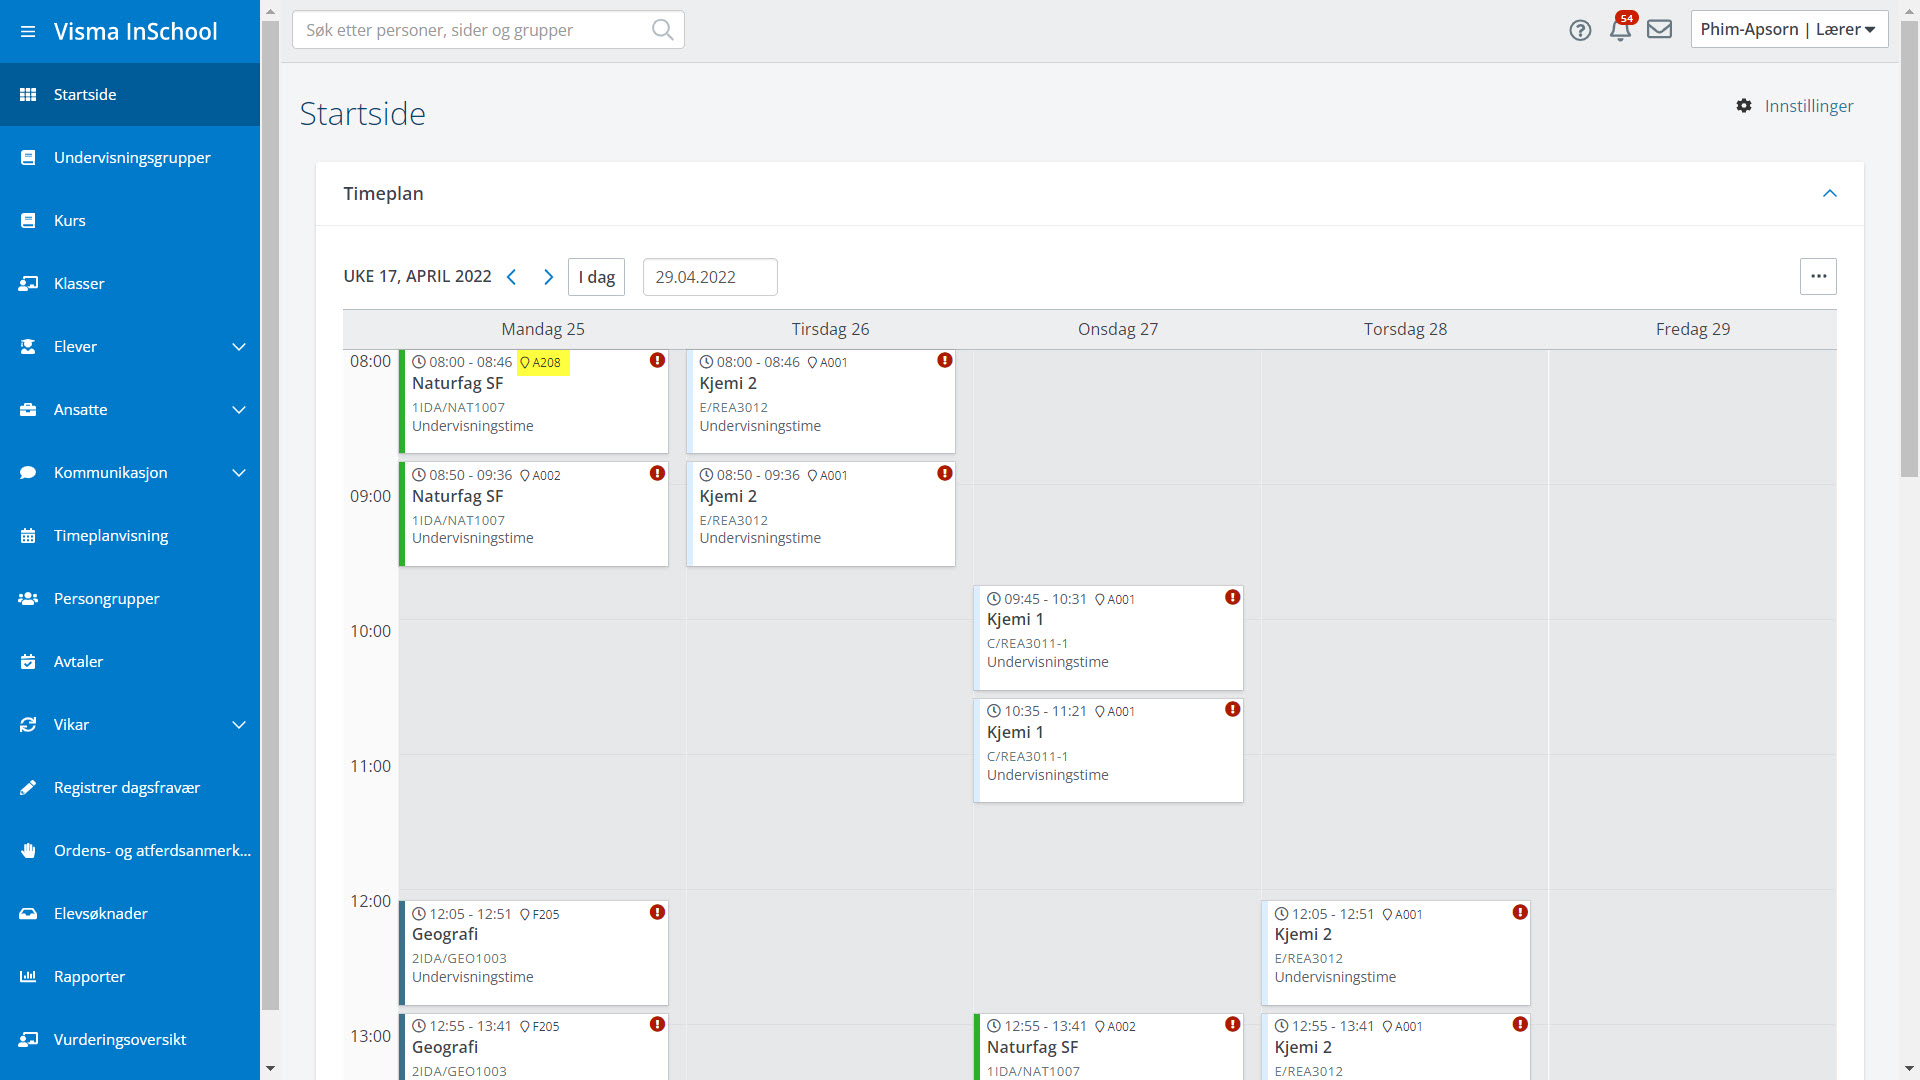Viewport: 1920px width, 1080px height.
Task: Collapse the Timeplan panel chevron
Action: point(1830,194)
